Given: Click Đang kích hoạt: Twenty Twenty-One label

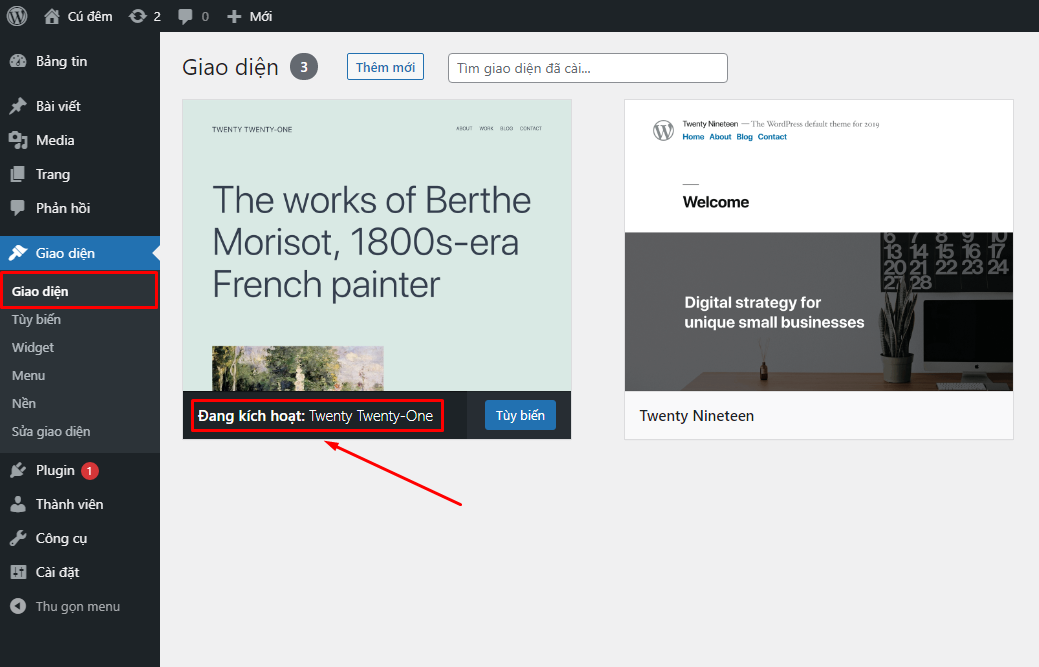Looking at the screenshot, I should click(315, 416).
